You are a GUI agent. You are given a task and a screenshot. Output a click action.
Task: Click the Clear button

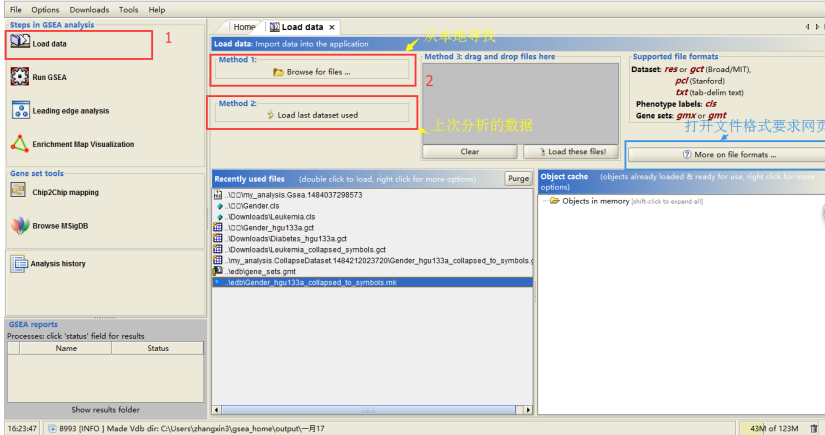pos(470,151)
